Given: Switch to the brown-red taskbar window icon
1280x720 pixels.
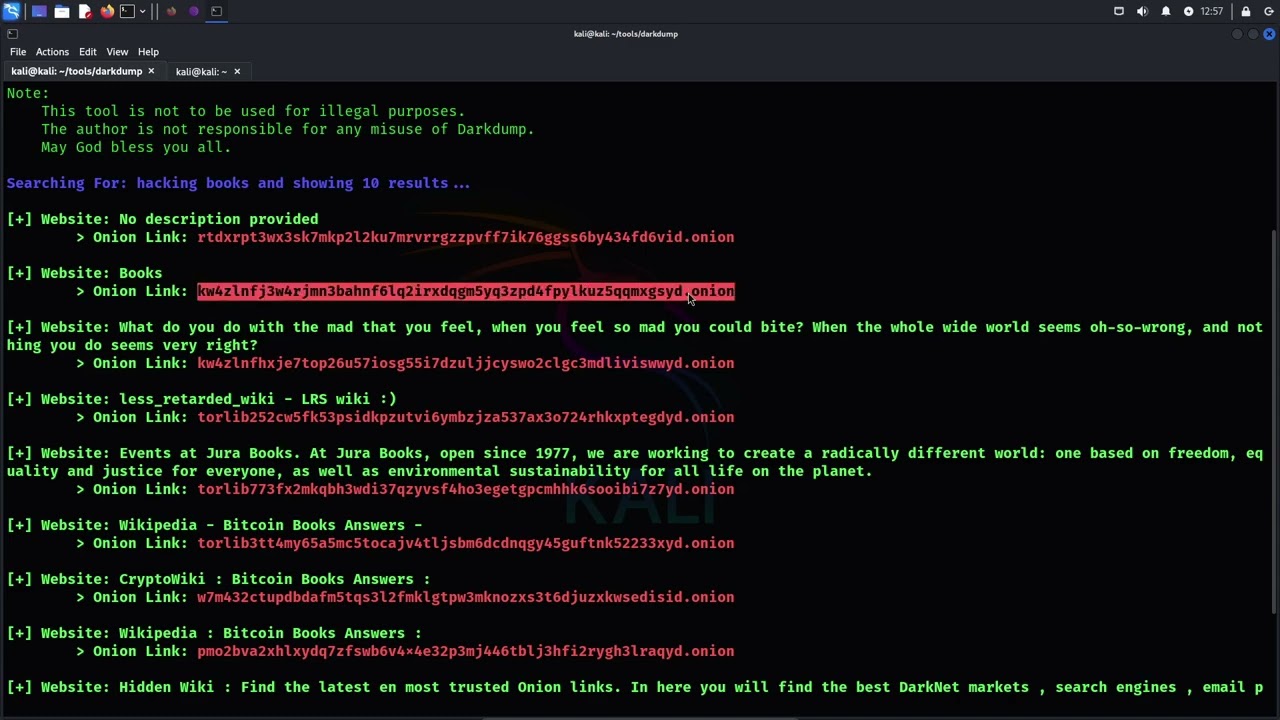Looking at the screenshot, I should tap(171, 11).
